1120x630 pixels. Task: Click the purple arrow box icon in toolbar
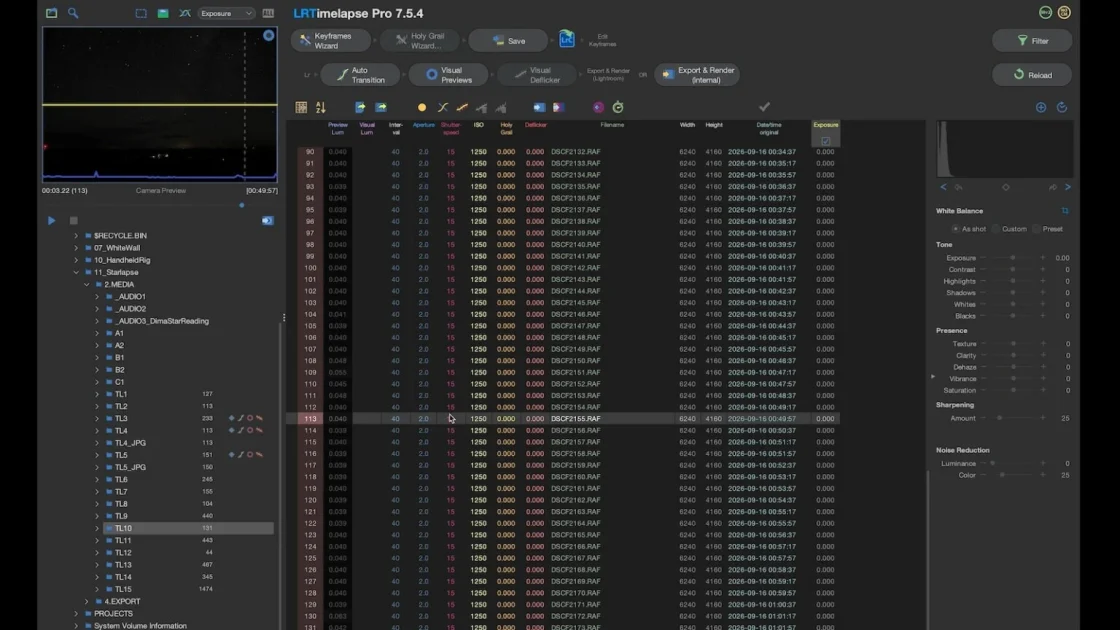click(559, 107)
